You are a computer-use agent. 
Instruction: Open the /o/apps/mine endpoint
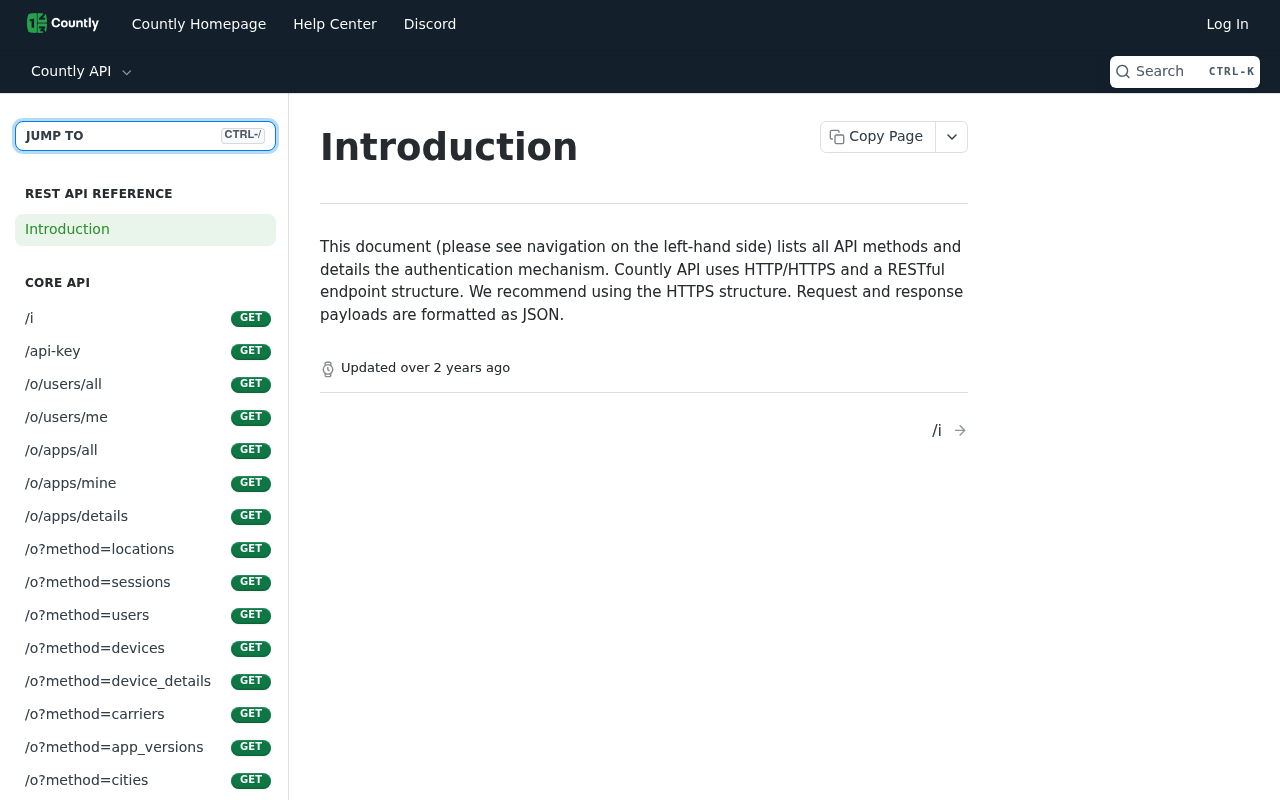click(146, 483)
